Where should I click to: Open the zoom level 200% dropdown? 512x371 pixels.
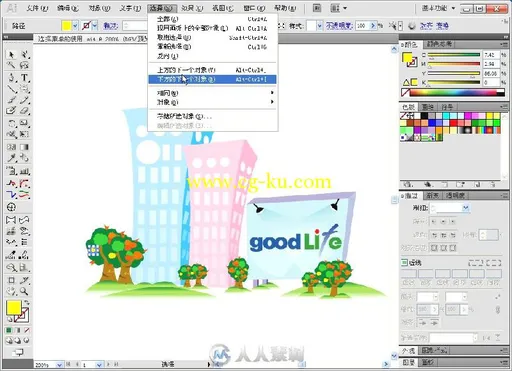point(59,365)
